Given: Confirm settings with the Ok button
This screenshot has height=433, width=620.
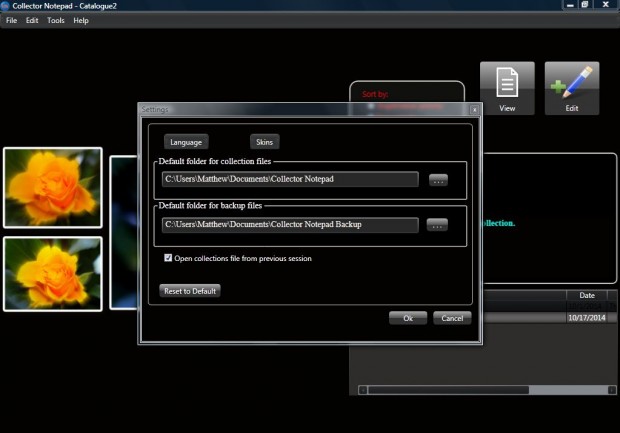Looking at the screenshot, I should [x=408, y=318].
